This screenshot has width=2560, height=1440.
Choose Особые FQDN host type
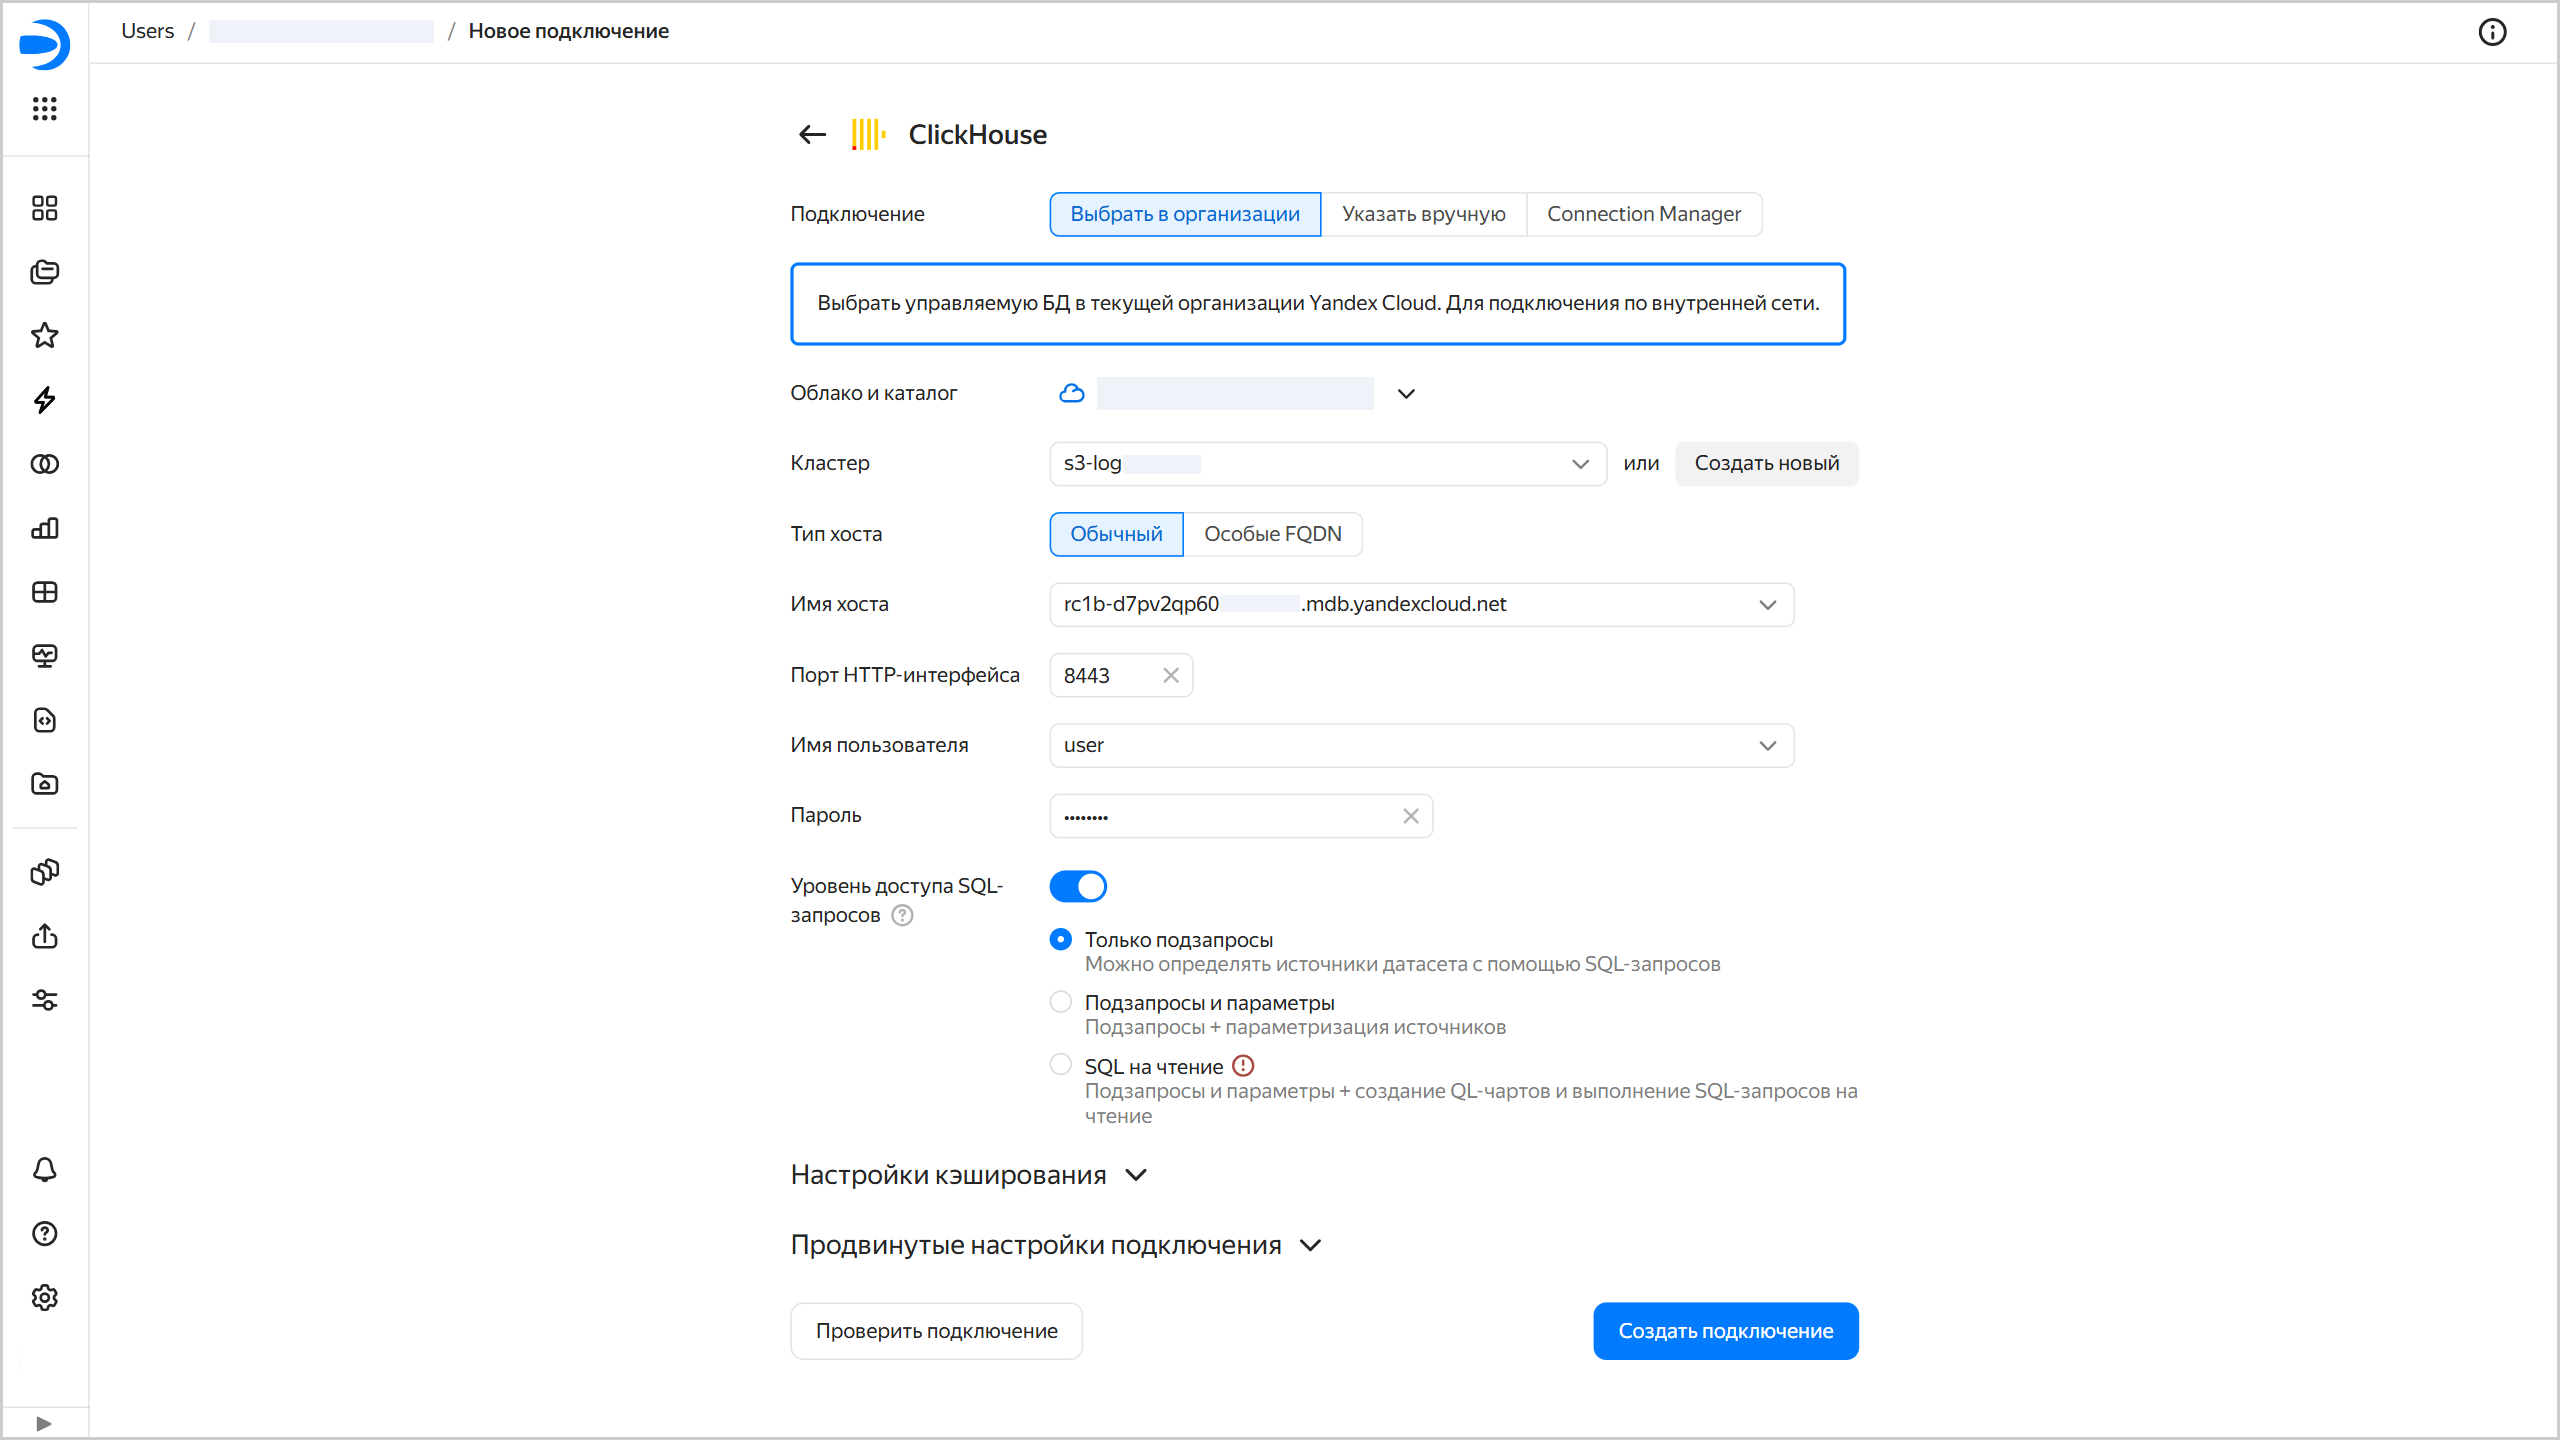(1272, 534)
